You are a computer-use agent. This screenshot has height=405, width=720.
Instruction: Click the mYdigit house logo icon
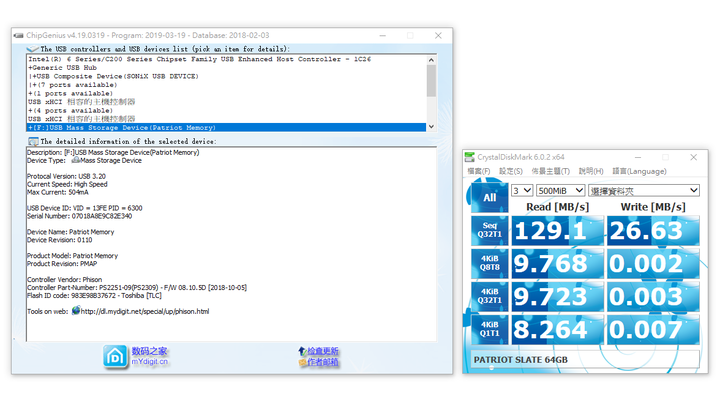[x=115, y=357]
